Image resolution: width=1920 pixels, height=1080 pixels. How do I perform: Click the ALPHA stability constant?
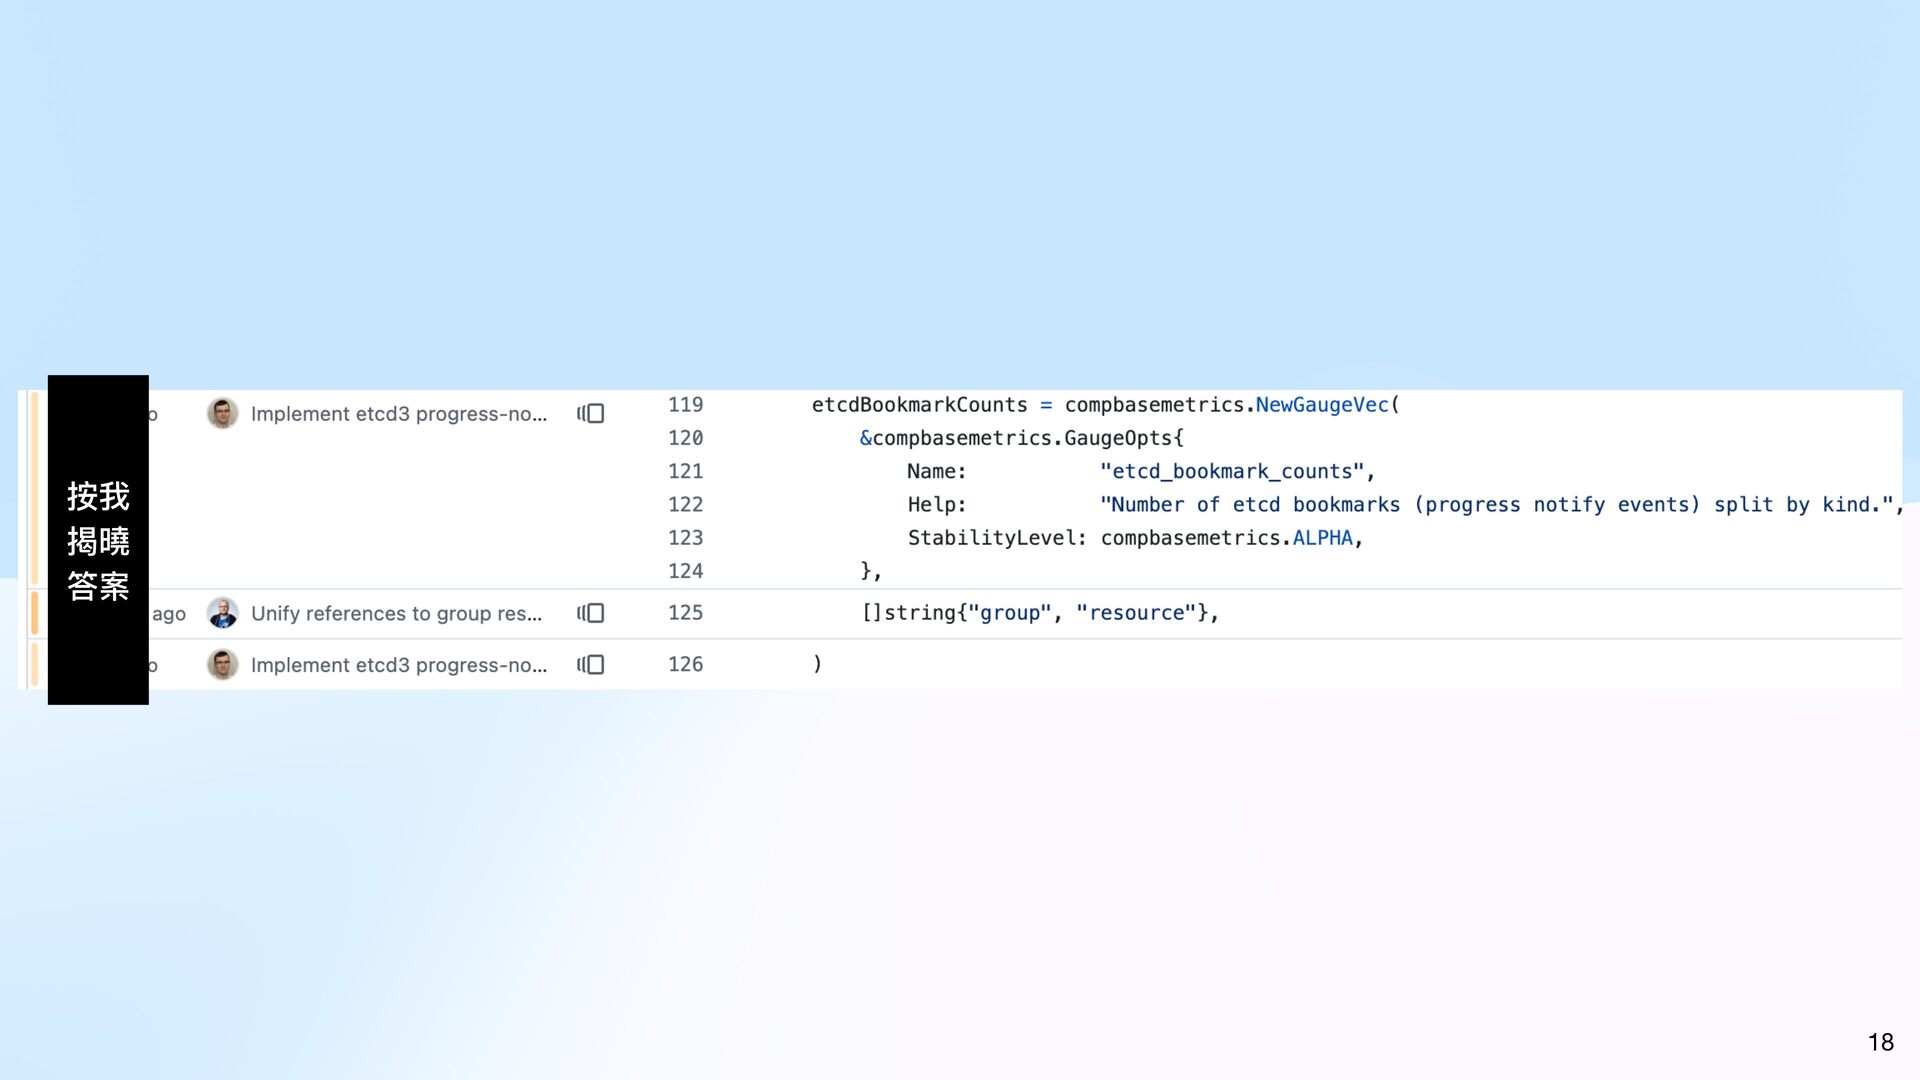1322,538
